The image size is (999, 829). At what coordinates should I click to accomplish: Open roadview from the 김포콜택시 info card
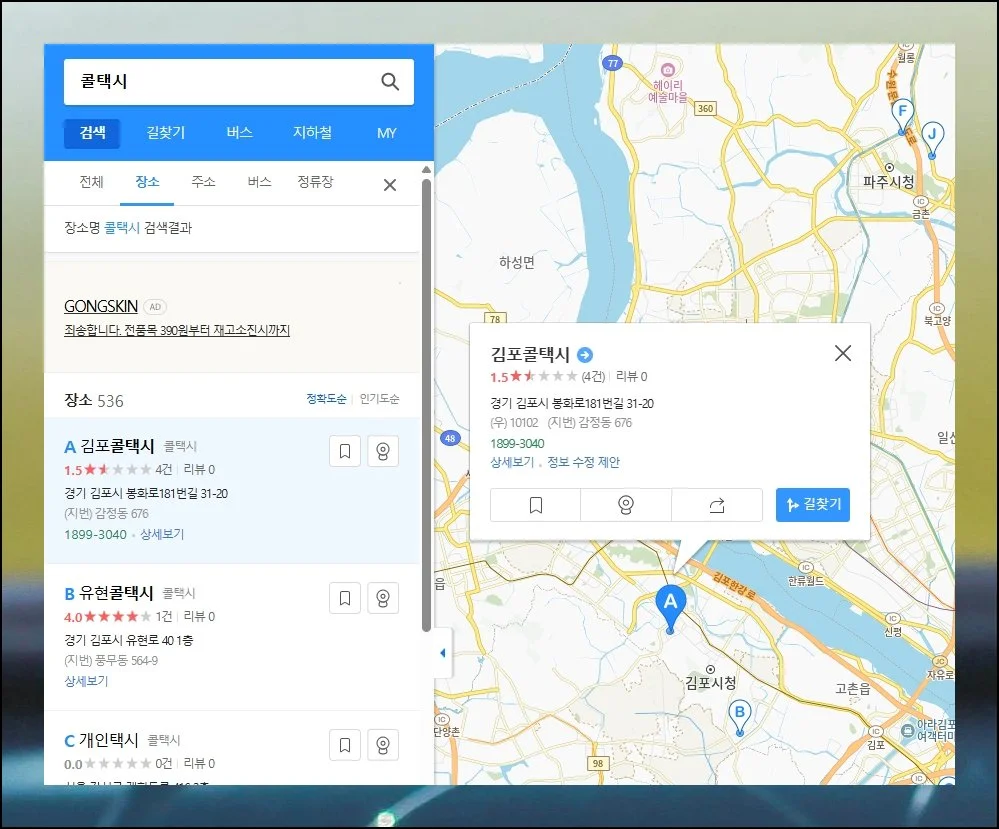[x=625, y=505]
